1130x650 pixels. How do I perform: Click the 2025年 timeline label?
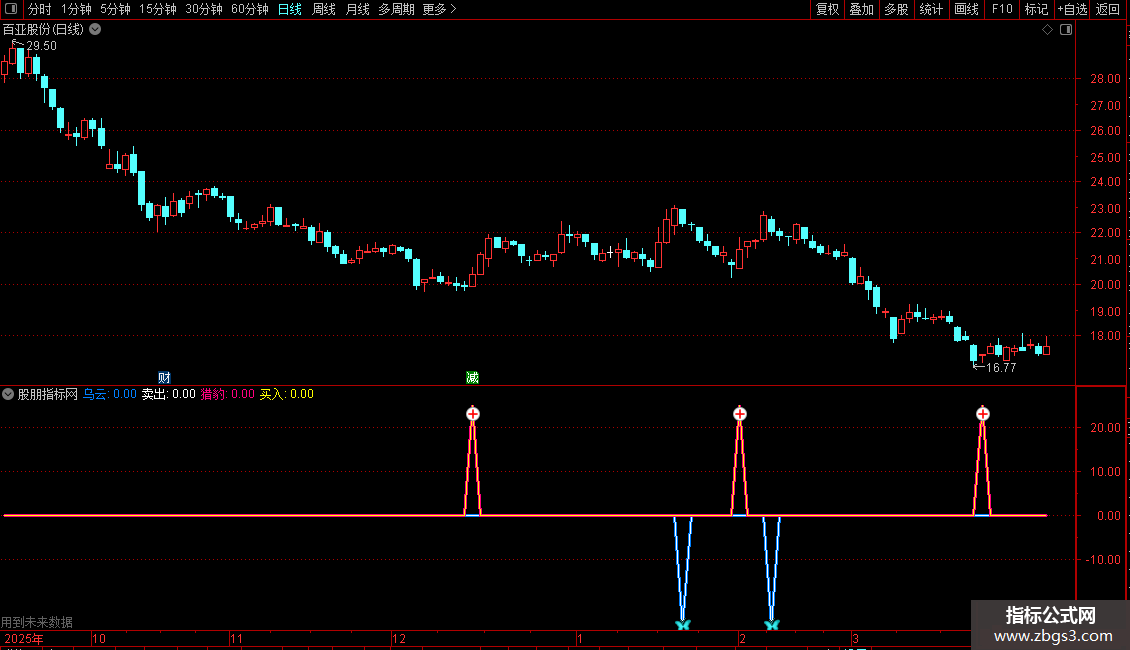tap(24, 638)
